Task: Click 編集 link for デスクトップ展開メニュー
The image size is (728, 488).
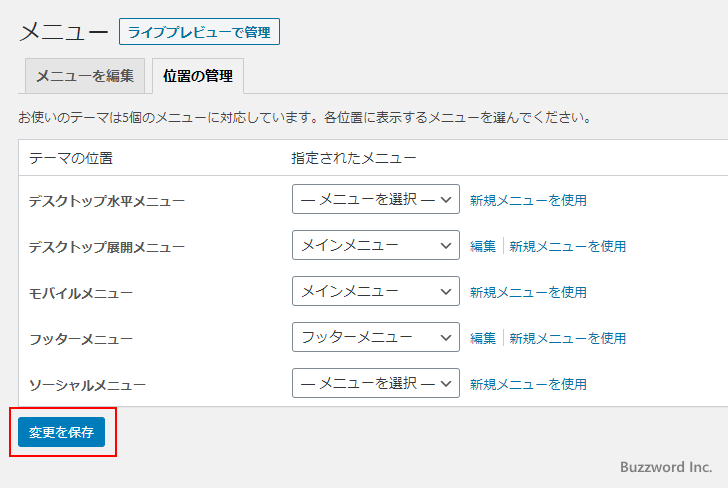Action: 482,246
